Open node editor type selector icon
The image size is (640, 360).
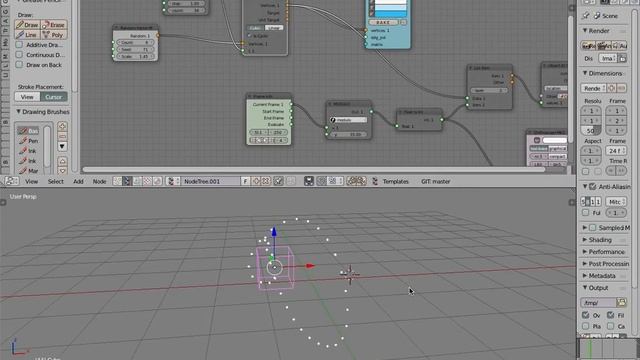coord(11,181)
